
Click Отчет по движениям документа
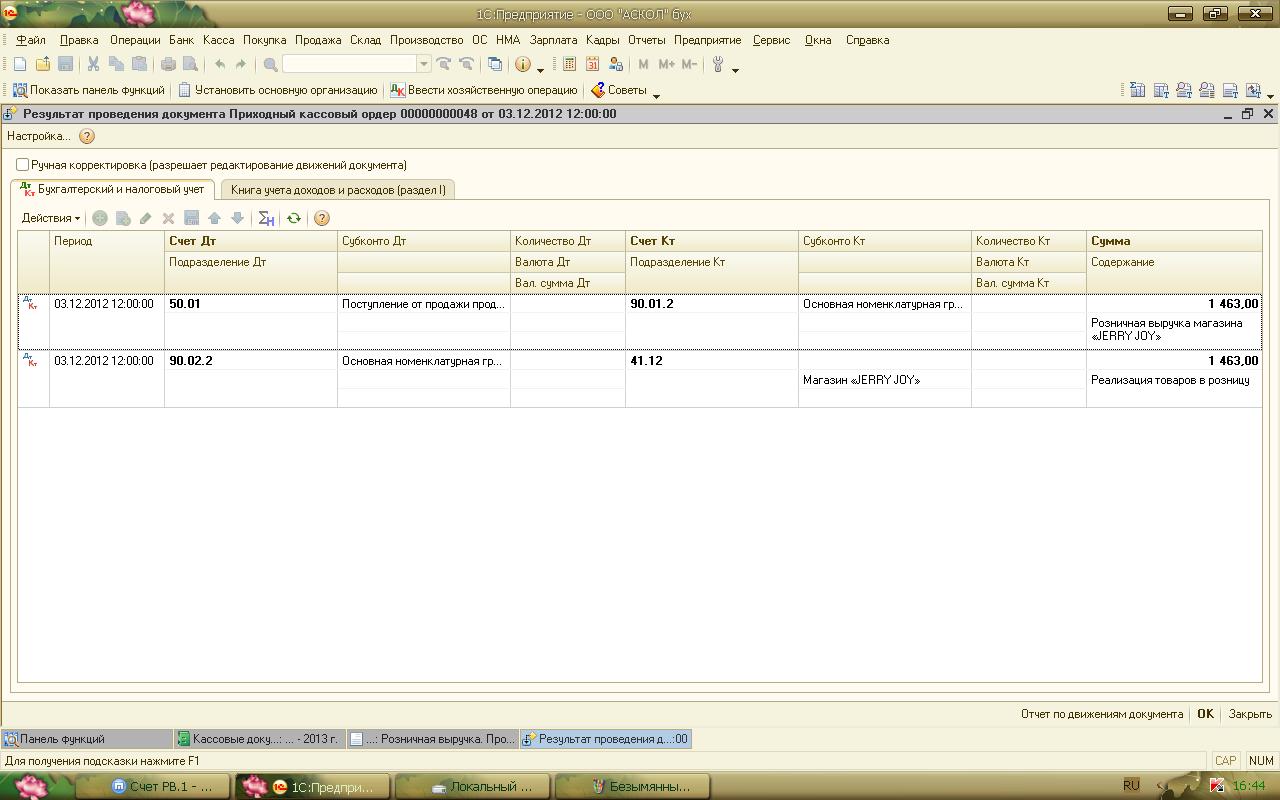point(1102,714)
